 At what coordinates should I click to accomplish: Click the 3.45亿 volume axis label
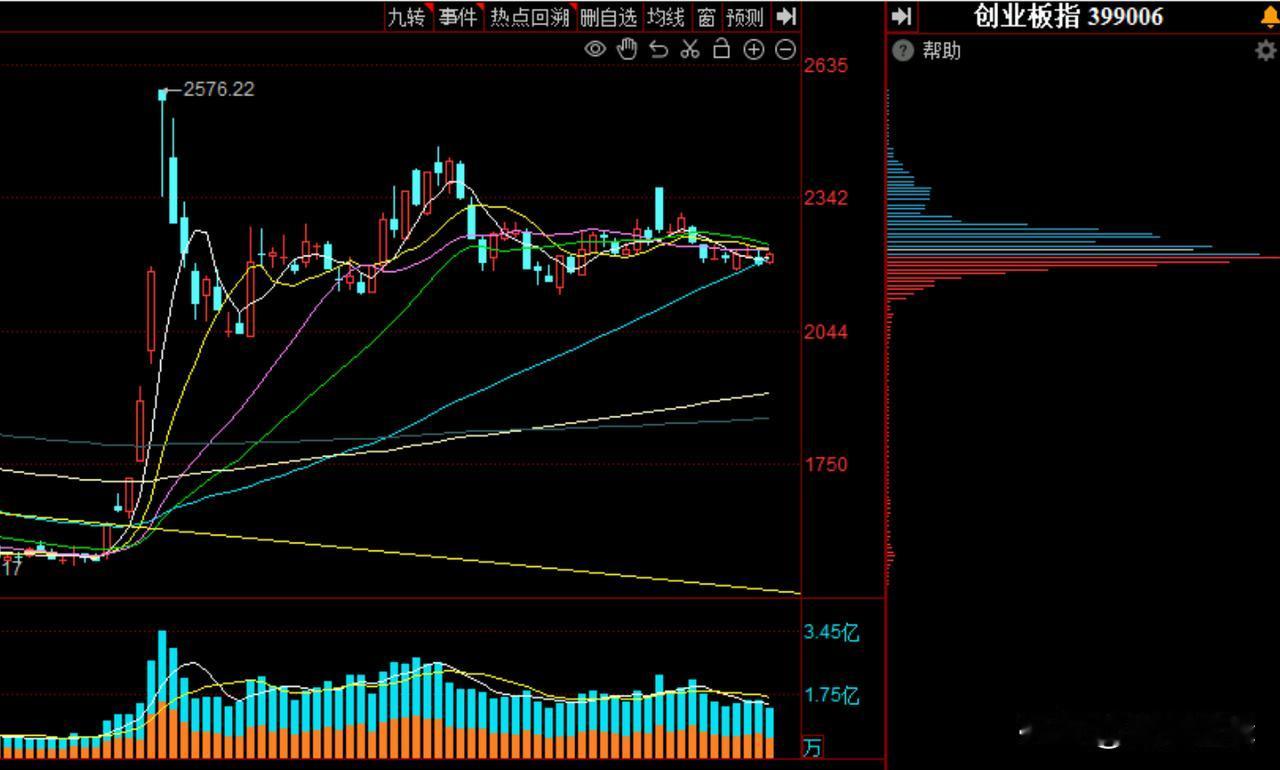pos(831,632)
